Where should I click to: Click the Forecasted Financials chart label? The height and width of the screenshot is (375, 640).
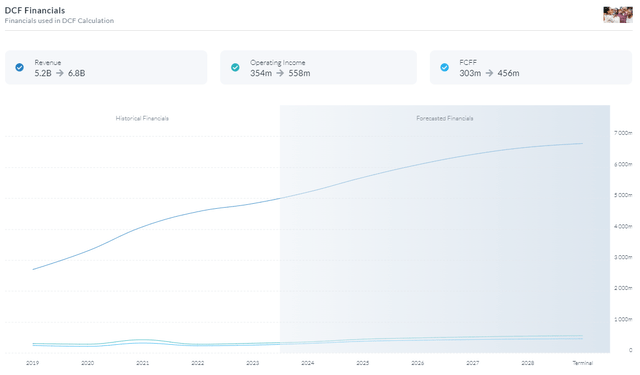(444, 118)
